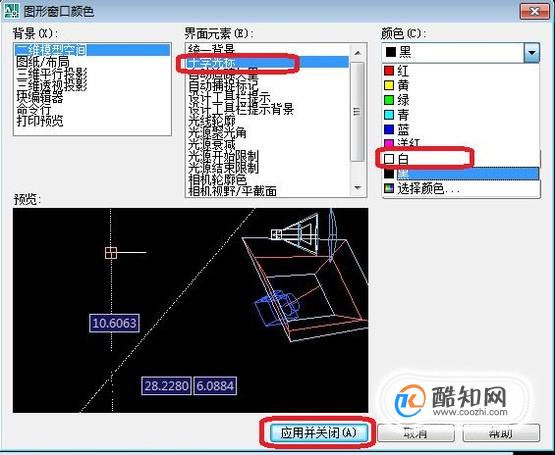This screenshot has width=555, height=455.
Task: Click scroll-down arrow of interface elements list
Action: (357, 188)
